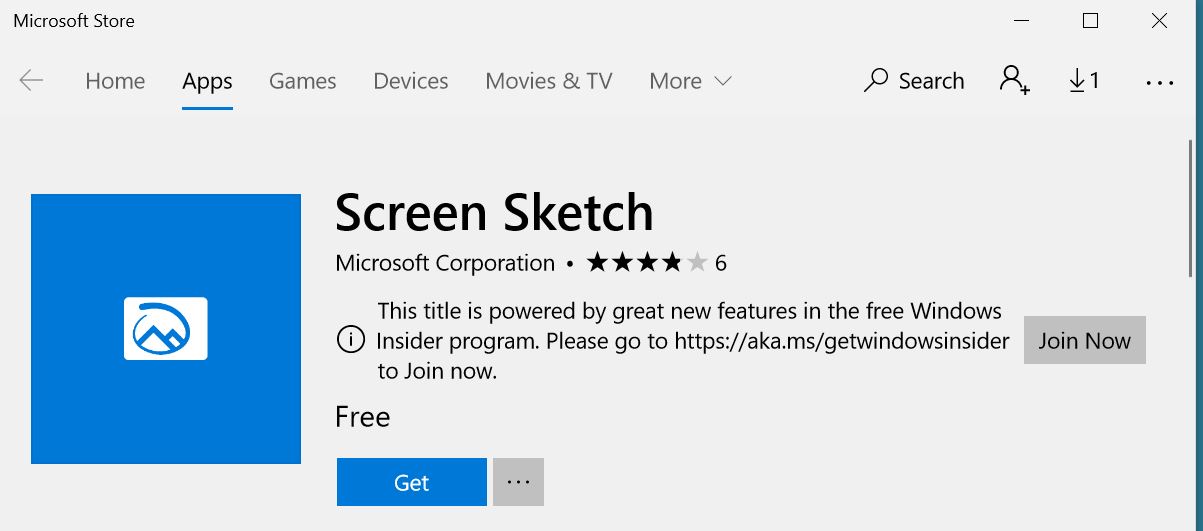This screenshot has width=1203, height=531.
Task: Close the Microsoft Store window
Action: click(x=1159, y=20)
